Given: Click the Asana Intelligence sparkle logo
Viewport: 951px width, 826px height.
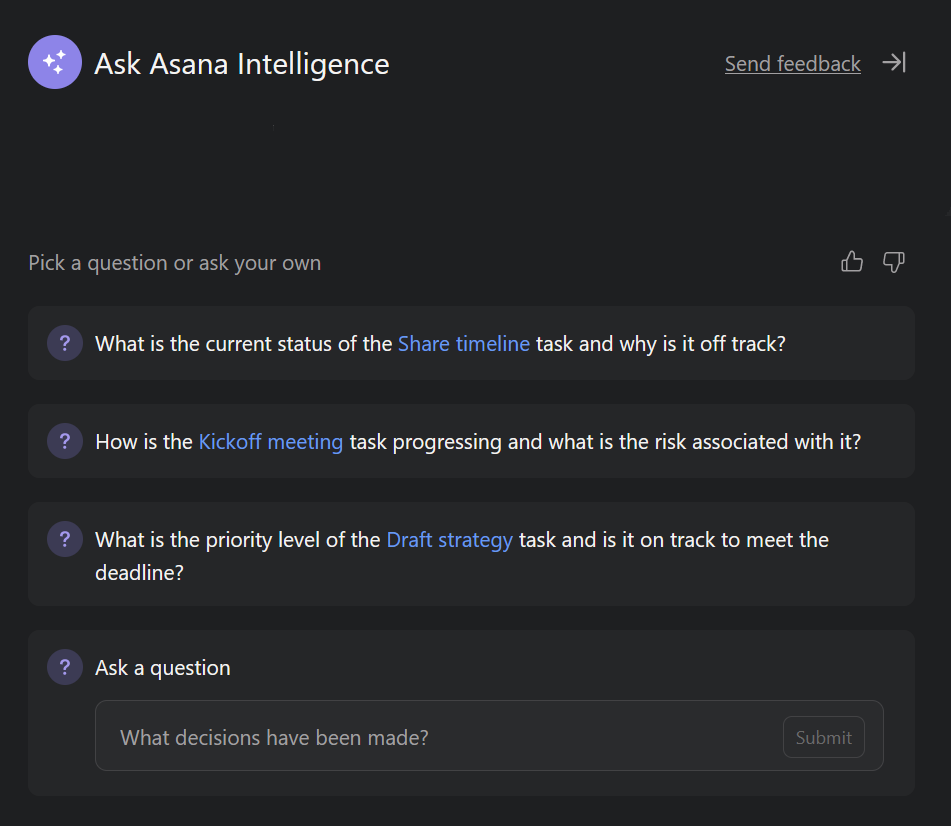Looking at the screenshot, I should click(x=55, y=62).
